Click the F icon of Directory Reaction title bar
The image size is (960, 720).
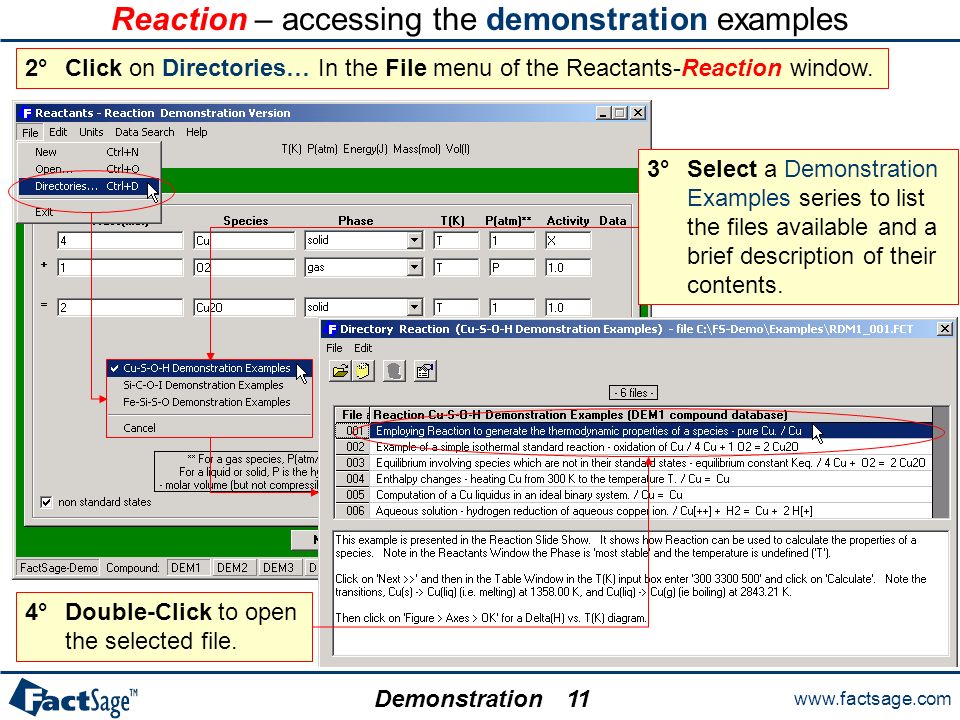[x=331, y=329]
